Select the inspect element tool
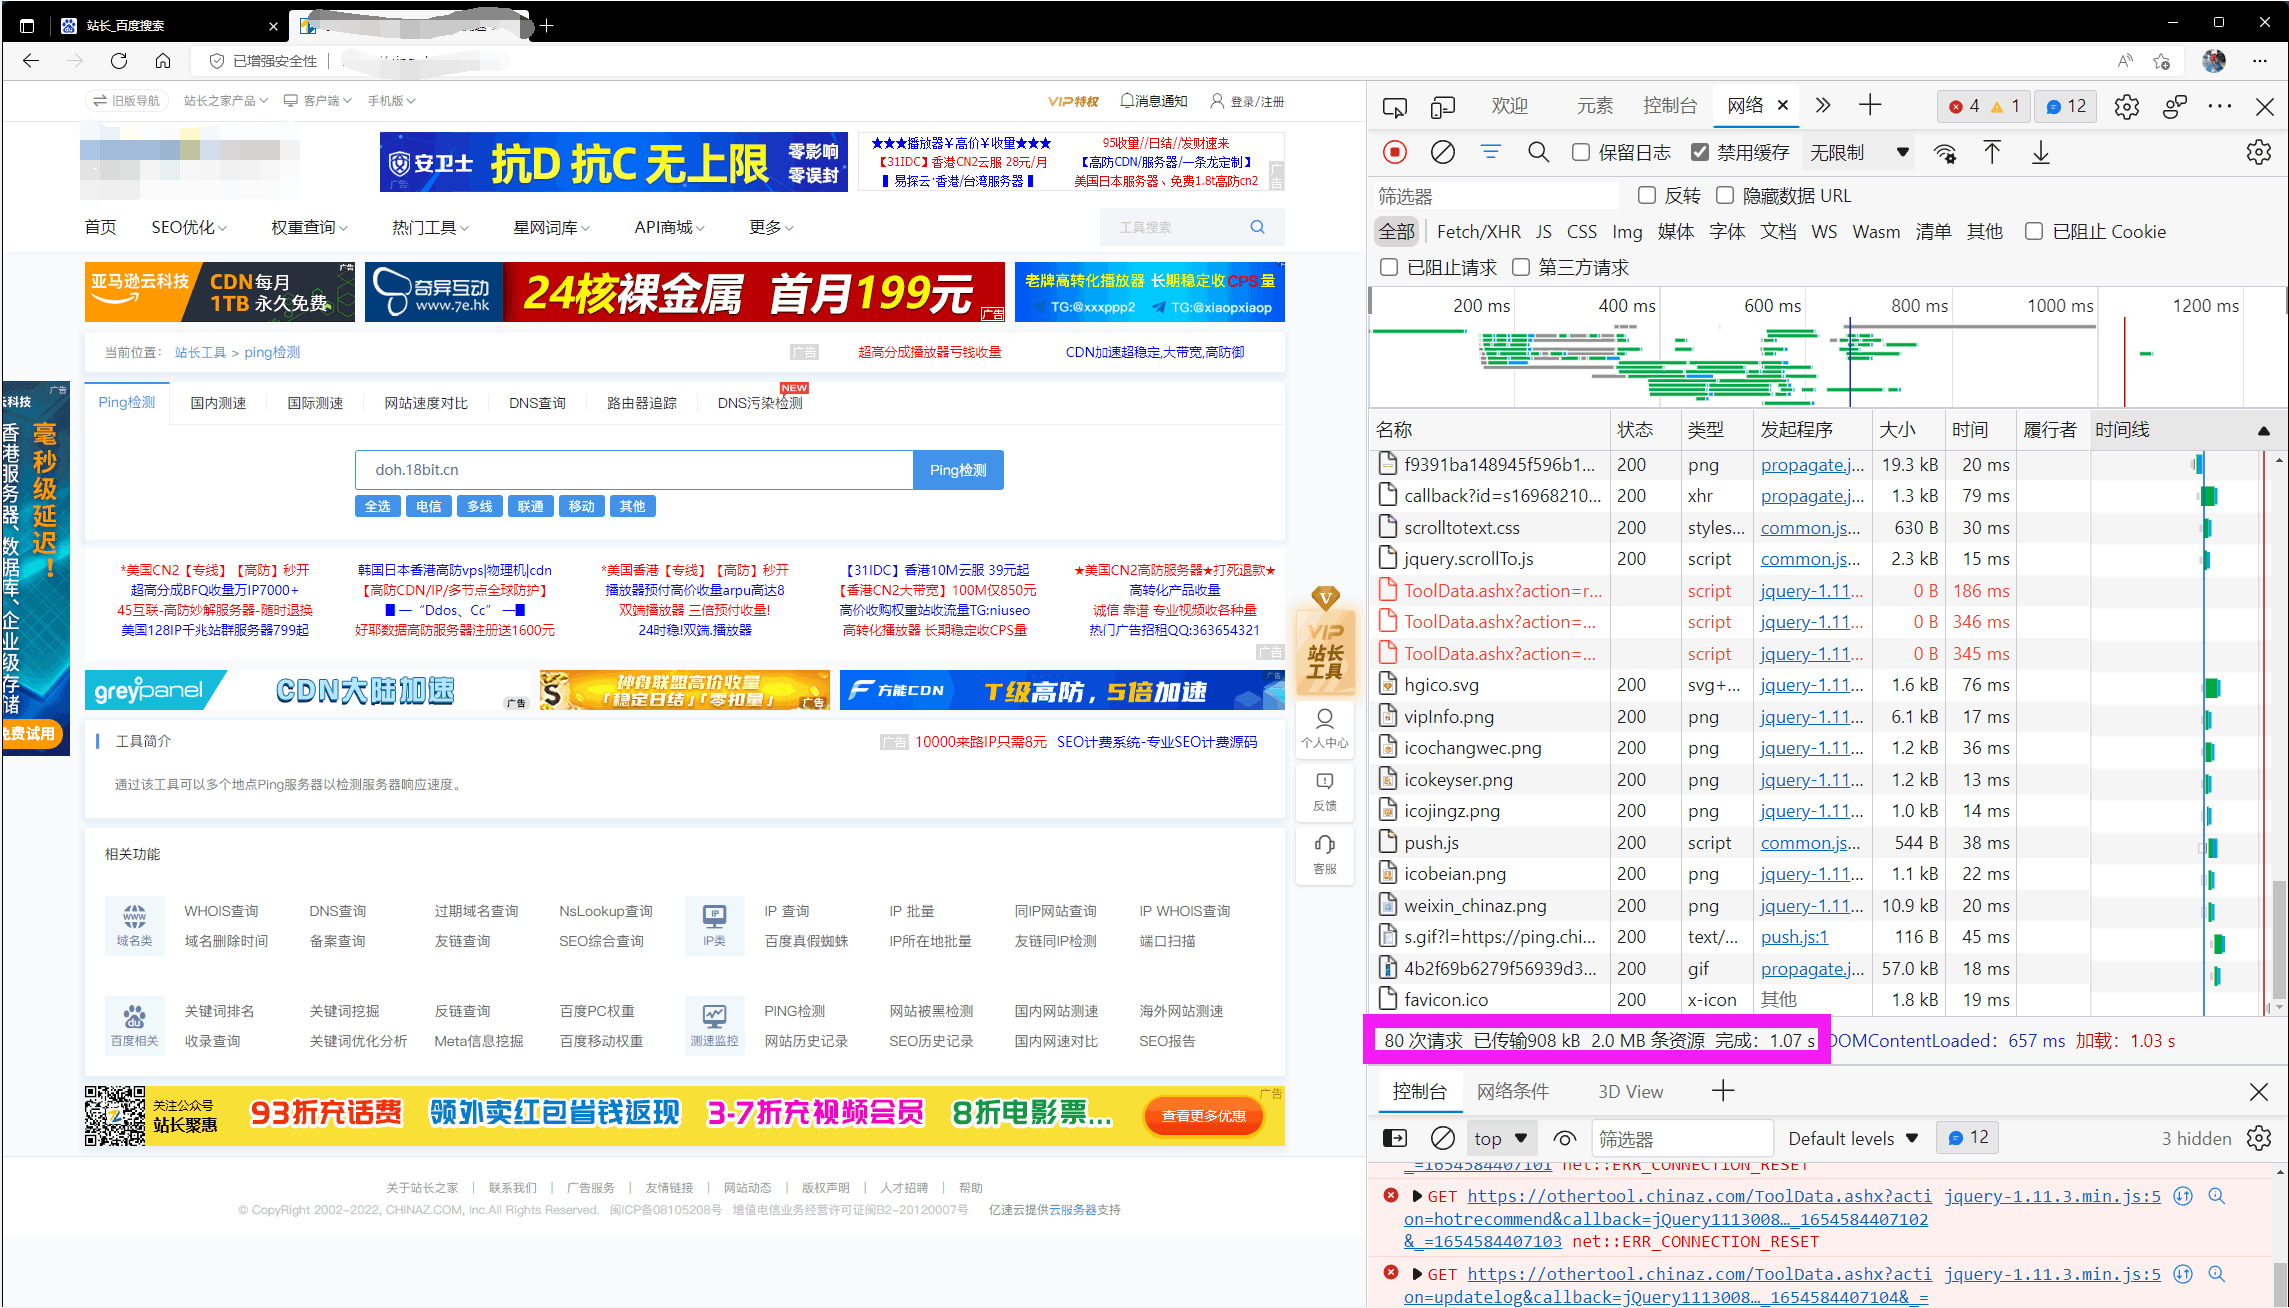Image resolution: width=2289 pixels, height=1308 pixels. click(1394, 106)
